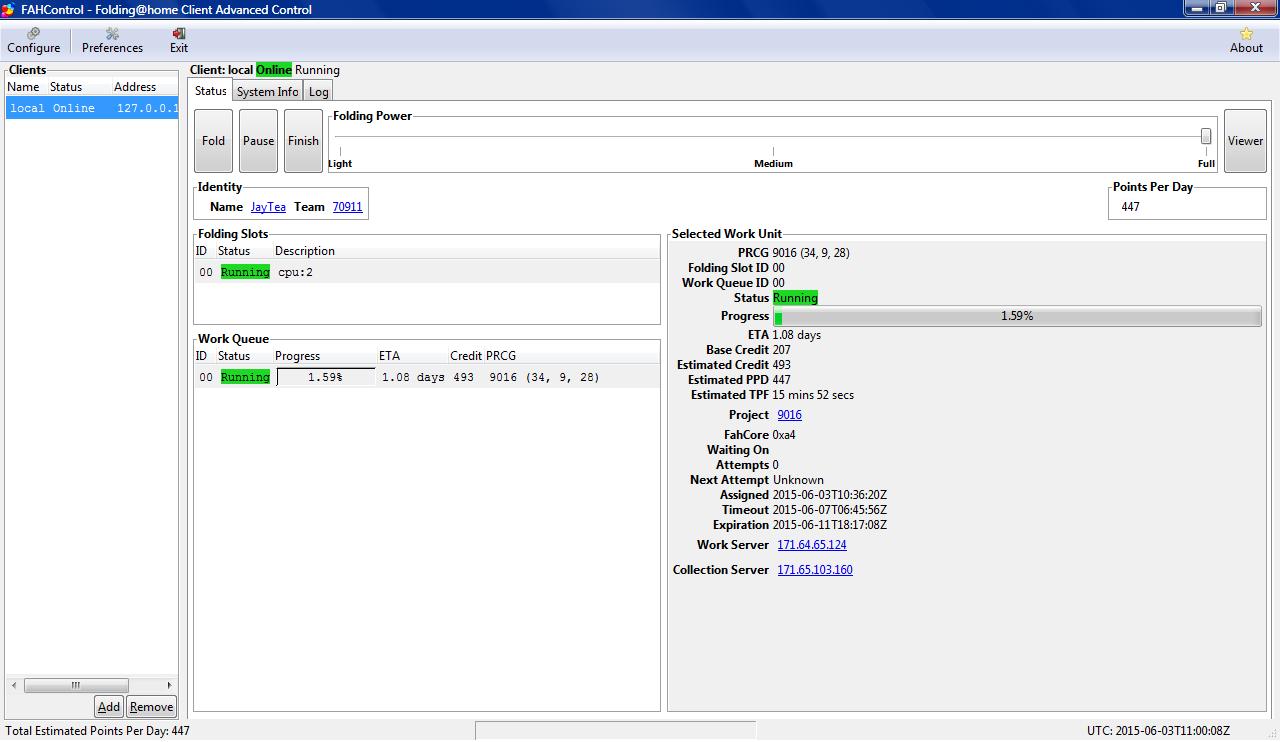Minimize the FAHControl window
Image resolution: width=1280 pixels, height=742 pixels.
pos(1197,8)
